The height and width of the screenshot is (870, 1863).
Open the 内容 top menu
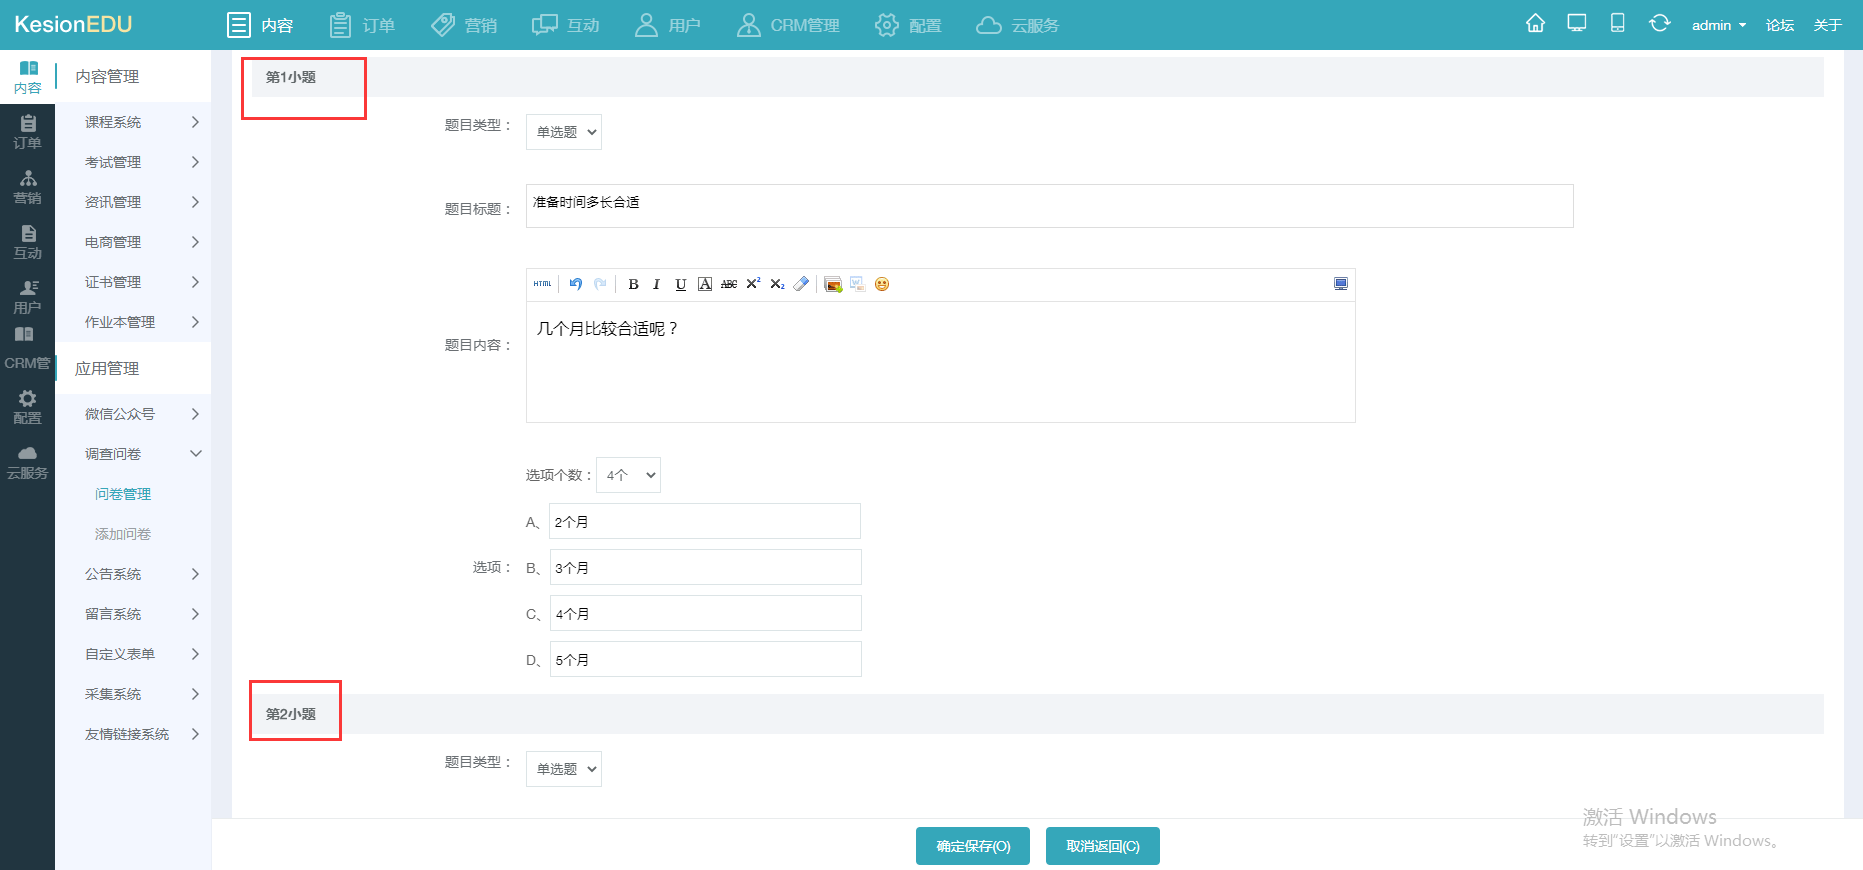point(260,25)
